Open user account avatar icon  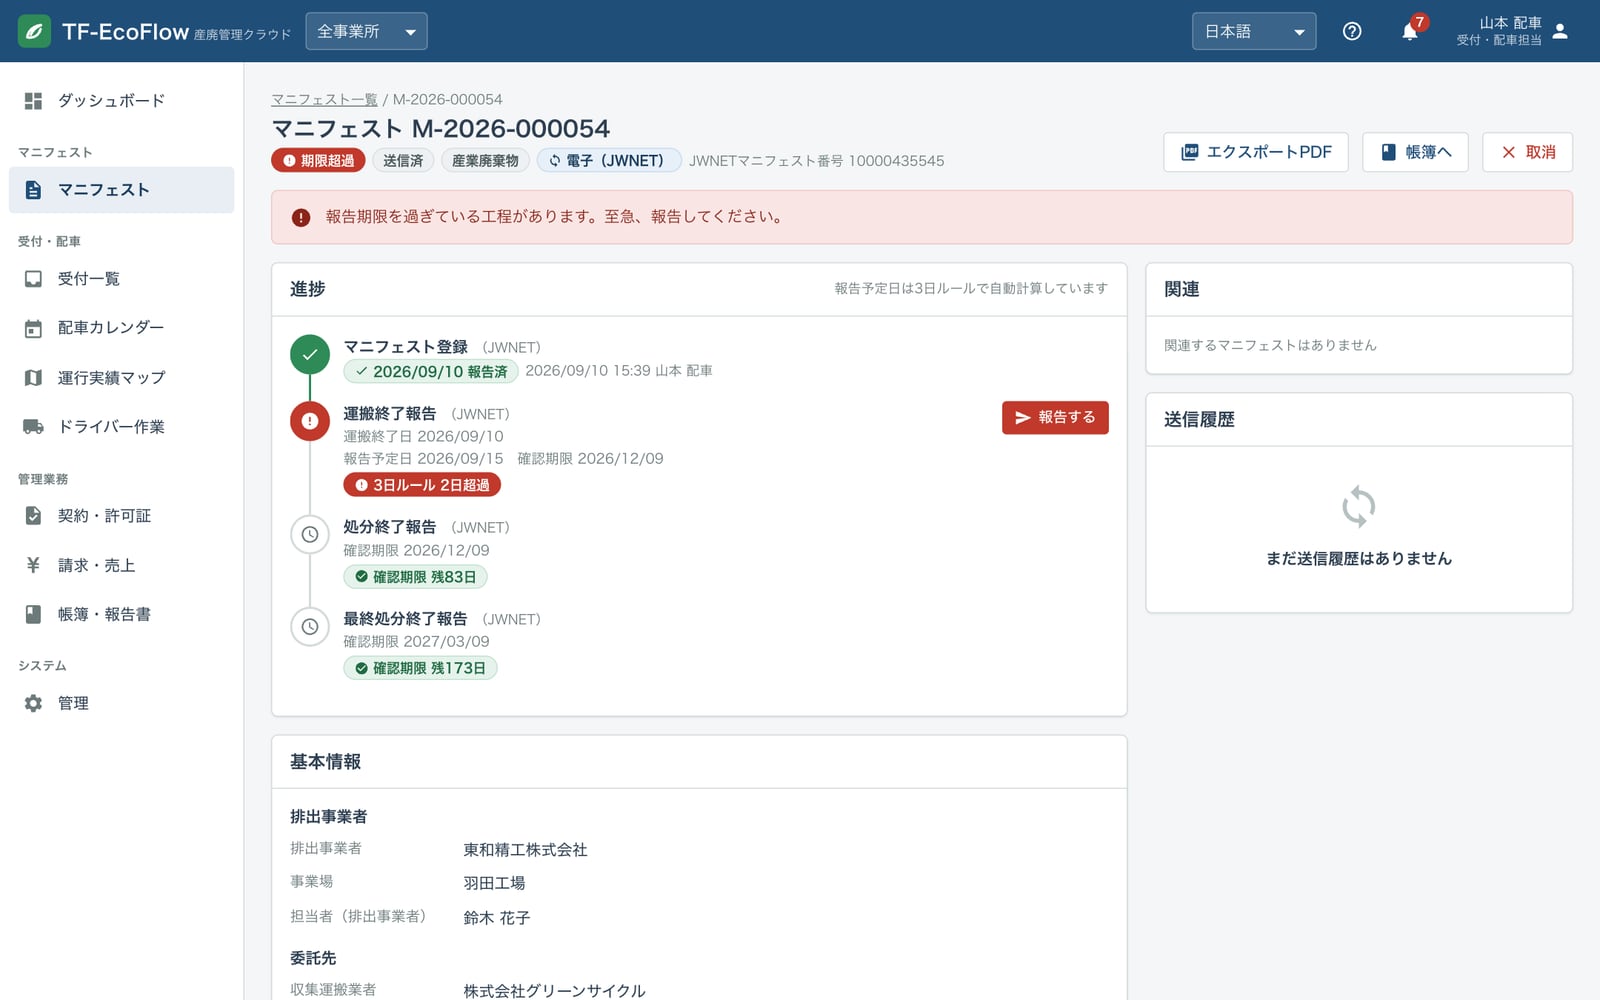(1560, 31)
